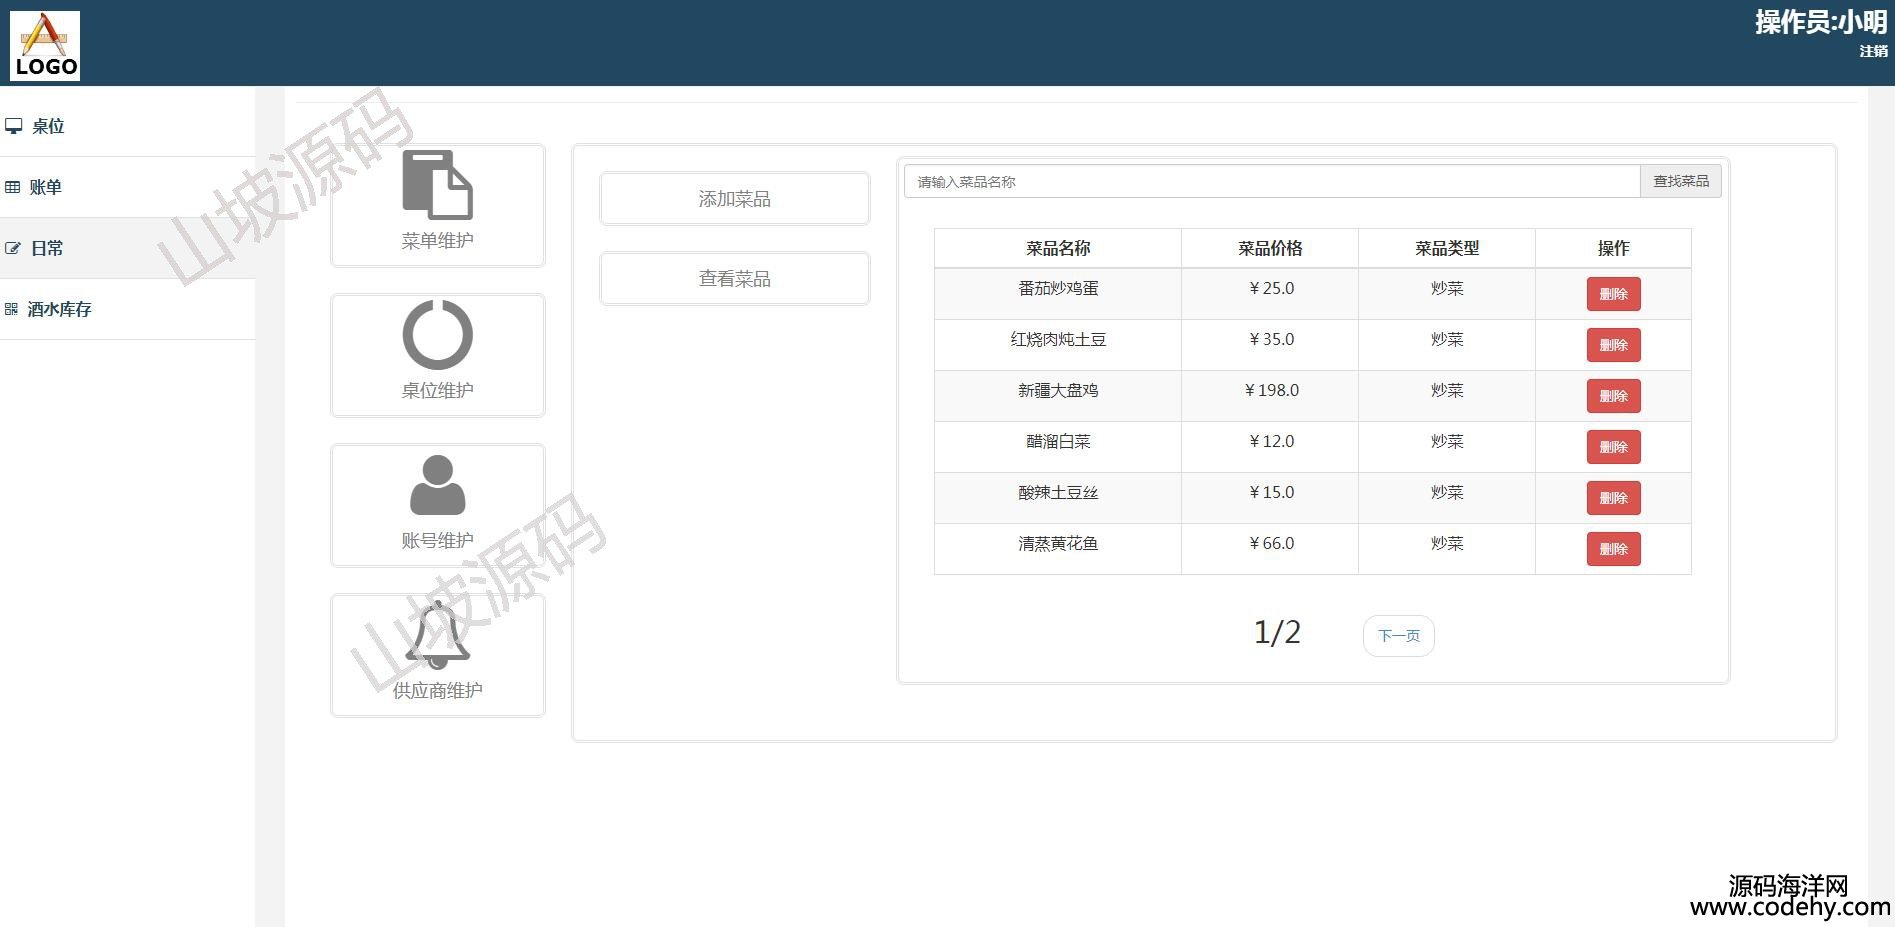Click the grid icon beside 酒水库存
Screen dimensions: 1895x927
(12, 309)
